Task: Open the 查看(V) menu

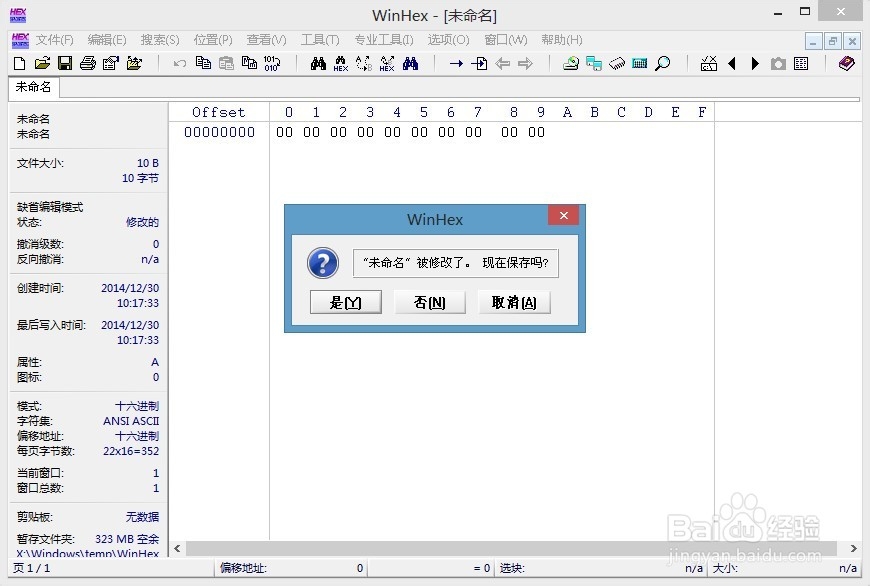Action: pyautogui.click(x=266, y=40)
